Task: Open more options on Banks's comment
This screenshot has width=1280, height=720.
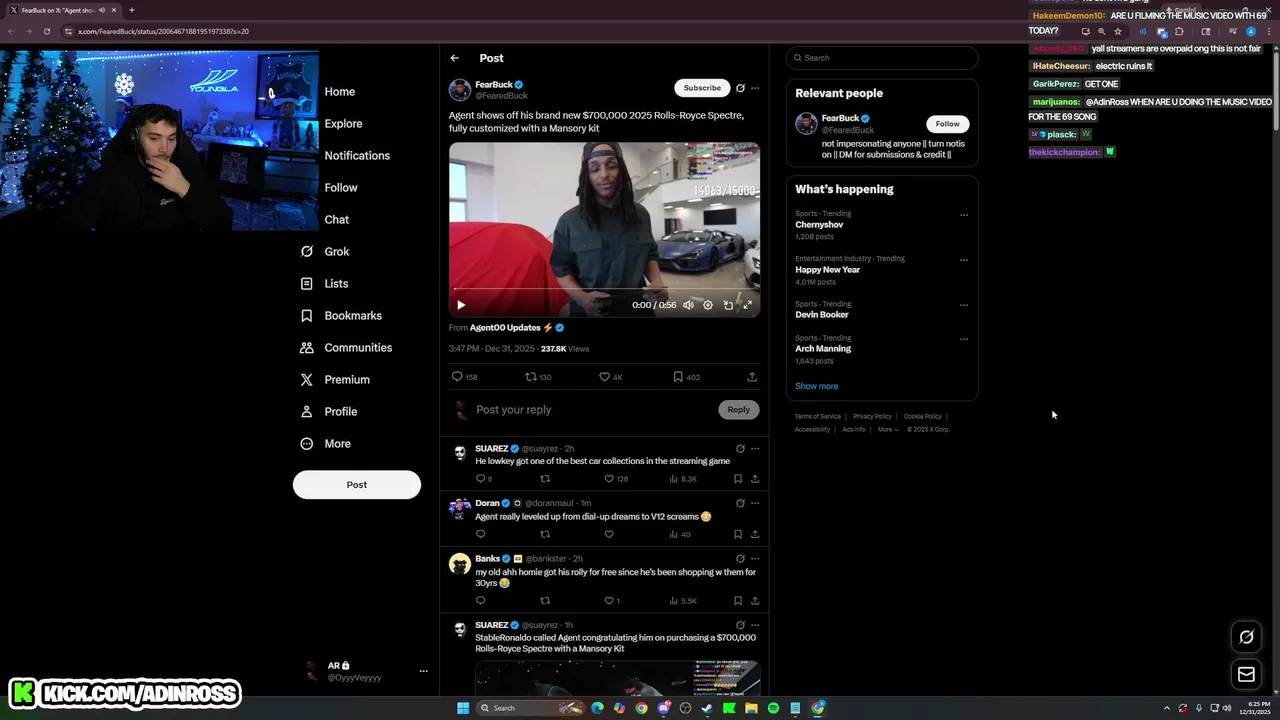Action: tap(755, 559)
